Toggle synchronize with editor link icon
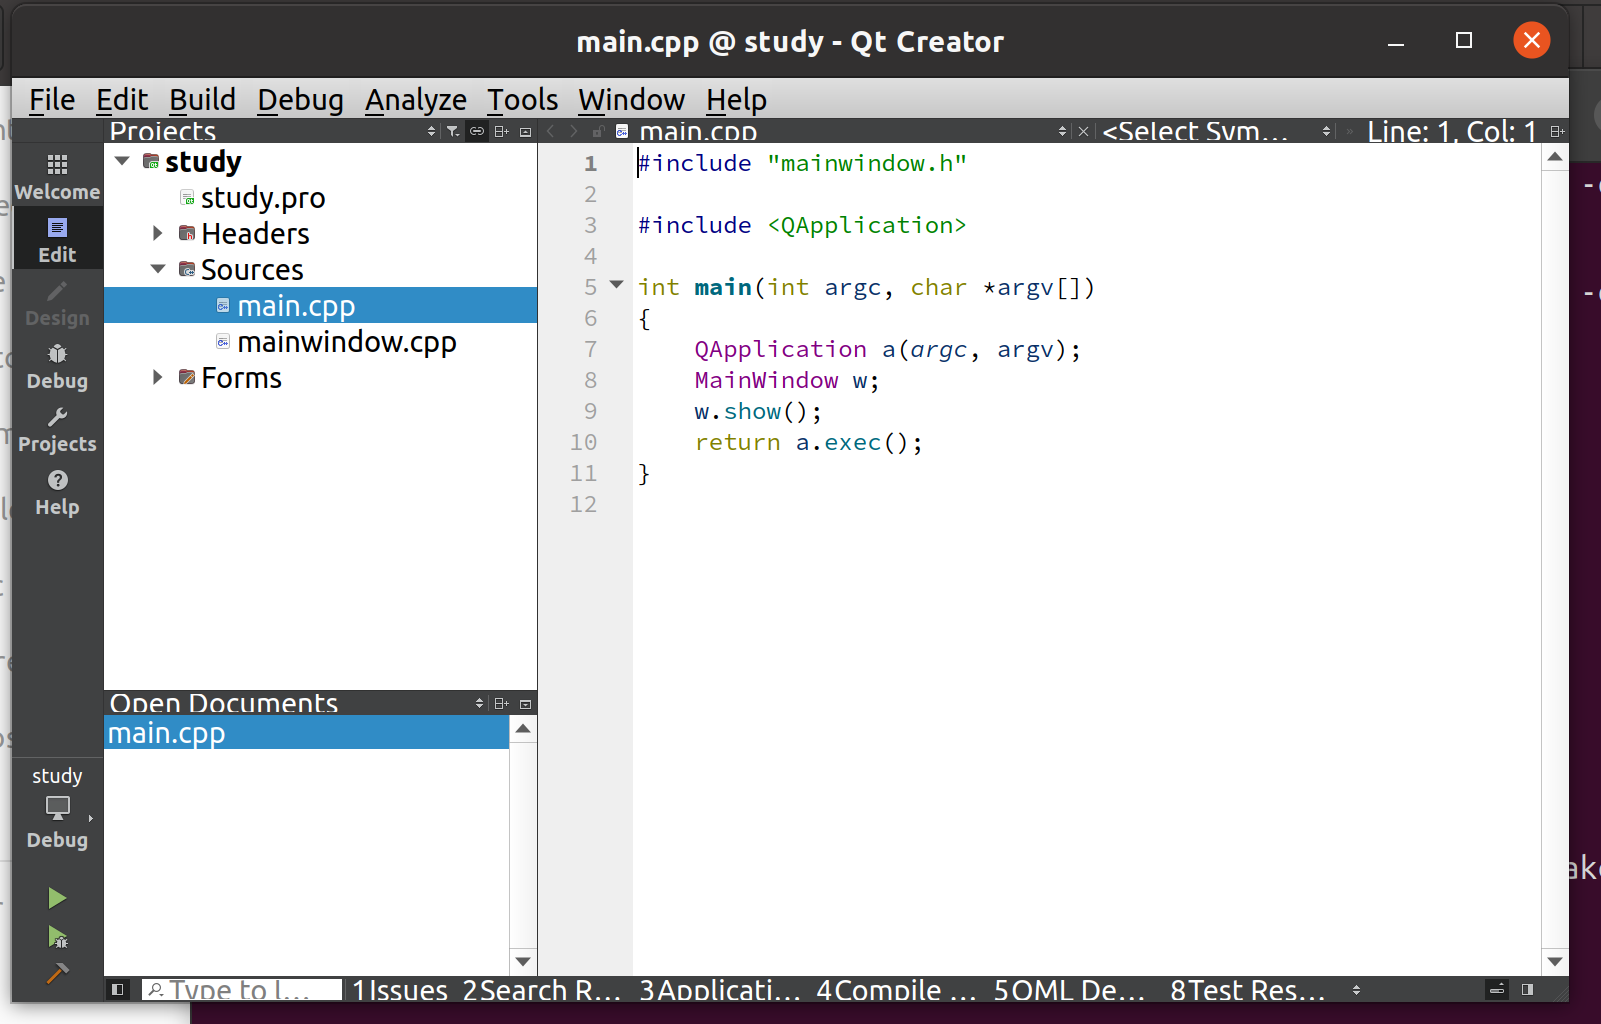 pos(477,131)
